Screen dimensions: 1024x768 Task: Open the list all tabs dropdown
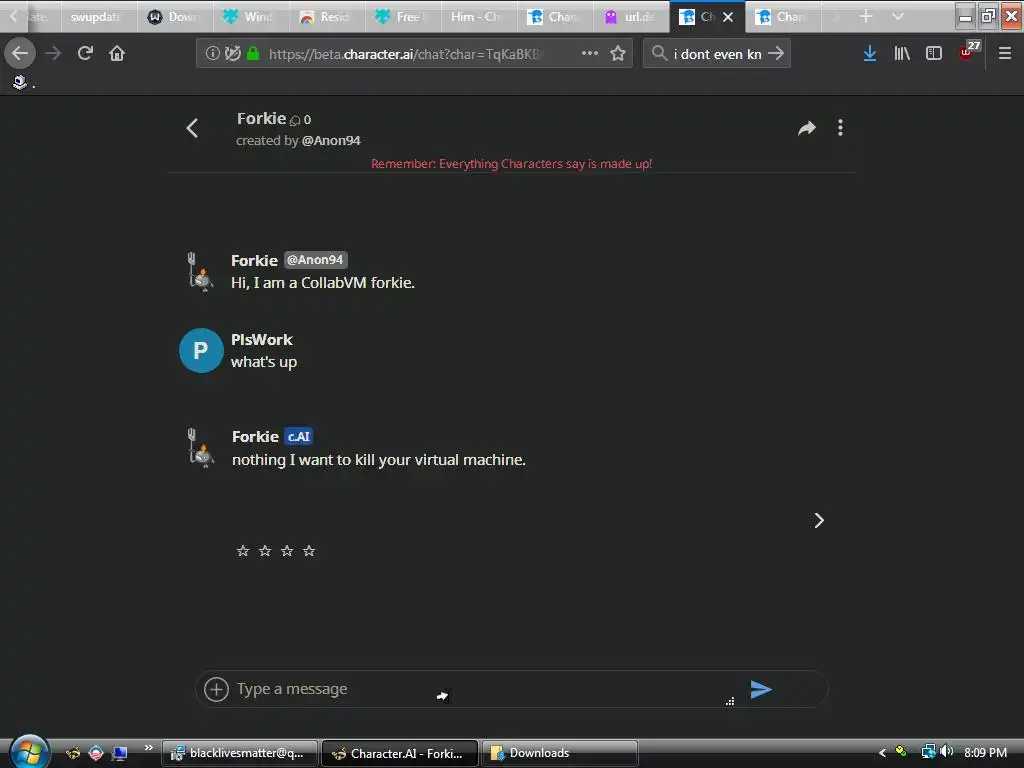(x=898, y=16)
